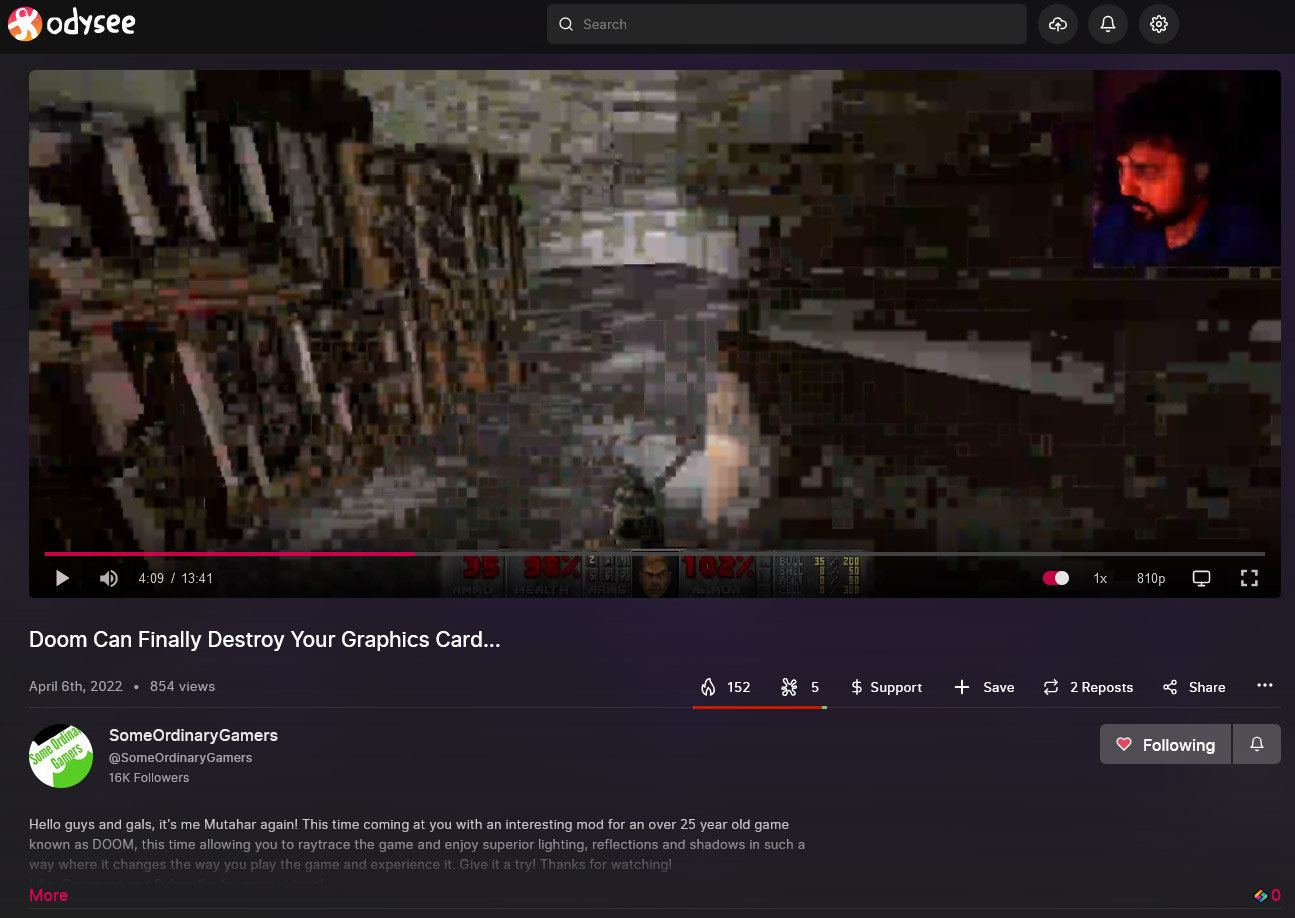Screen dimensions: 1295x918
Task: Click the @SomeOrdinaryGamers handle
Action: pyautogui.click(x=180, y=758)
